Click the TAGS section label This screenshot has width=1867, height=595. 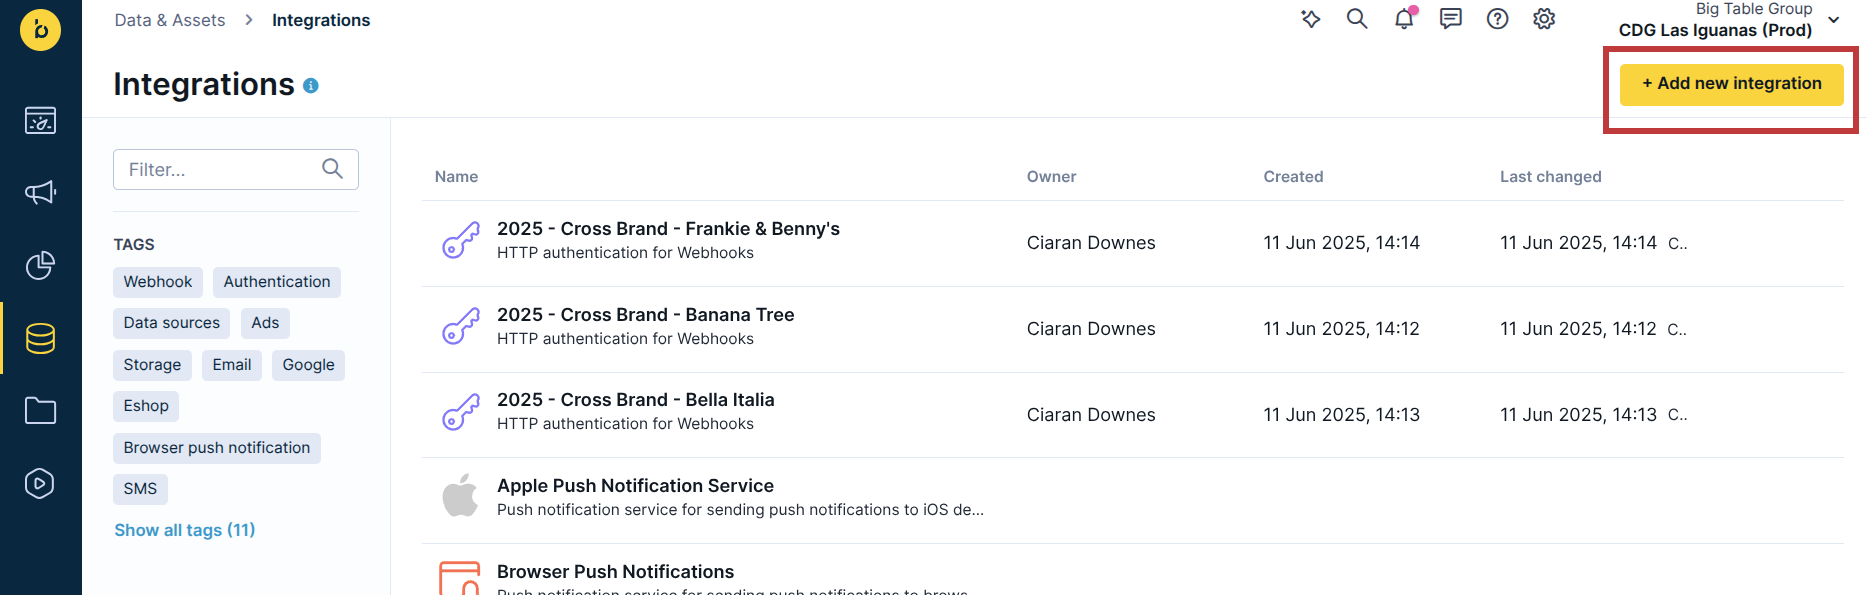pyautogui.click(x=134, y=245)
